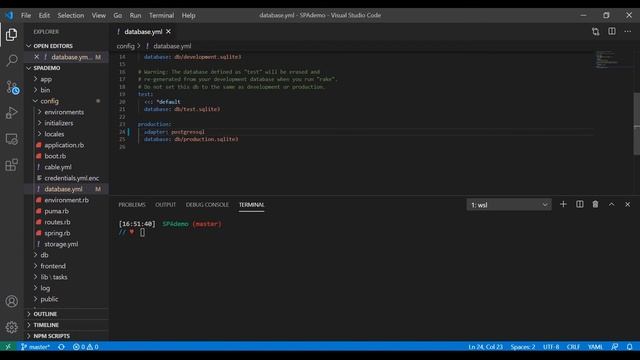The image size is (640, 360).
Task: Expand the app folder
Action: click(46, 79)
